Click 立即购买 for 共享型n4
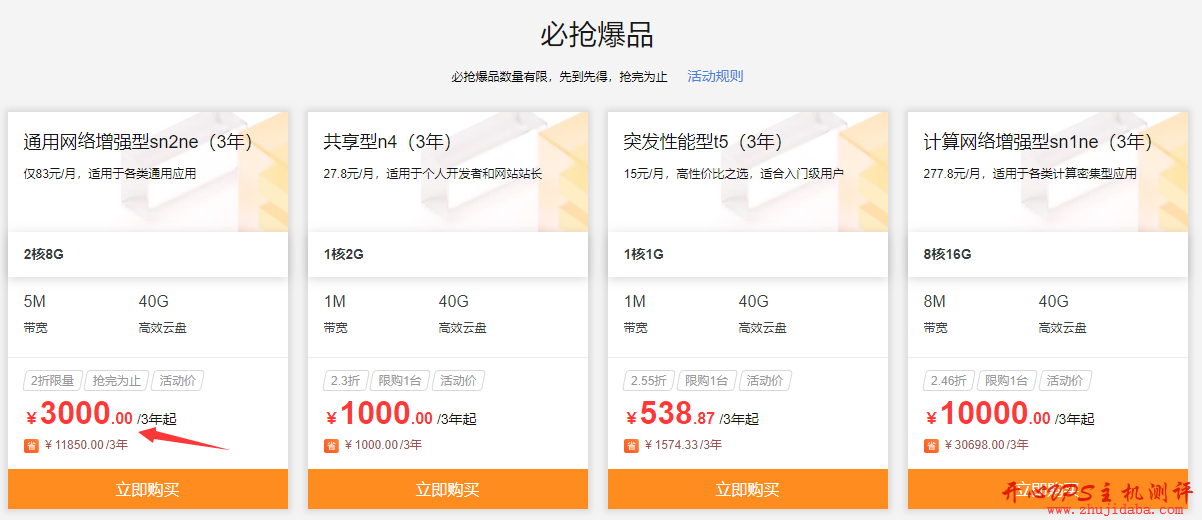 (448, 489)
